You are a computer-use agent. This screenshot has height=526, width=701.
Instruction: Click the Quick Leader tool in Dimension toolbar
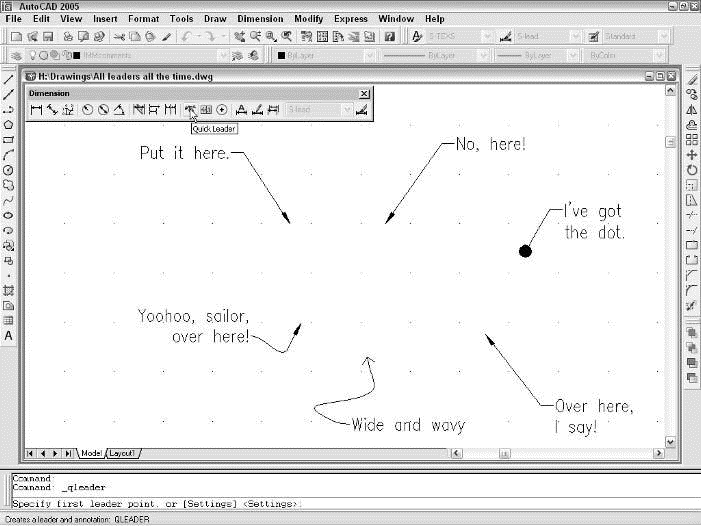coord(190,110)
